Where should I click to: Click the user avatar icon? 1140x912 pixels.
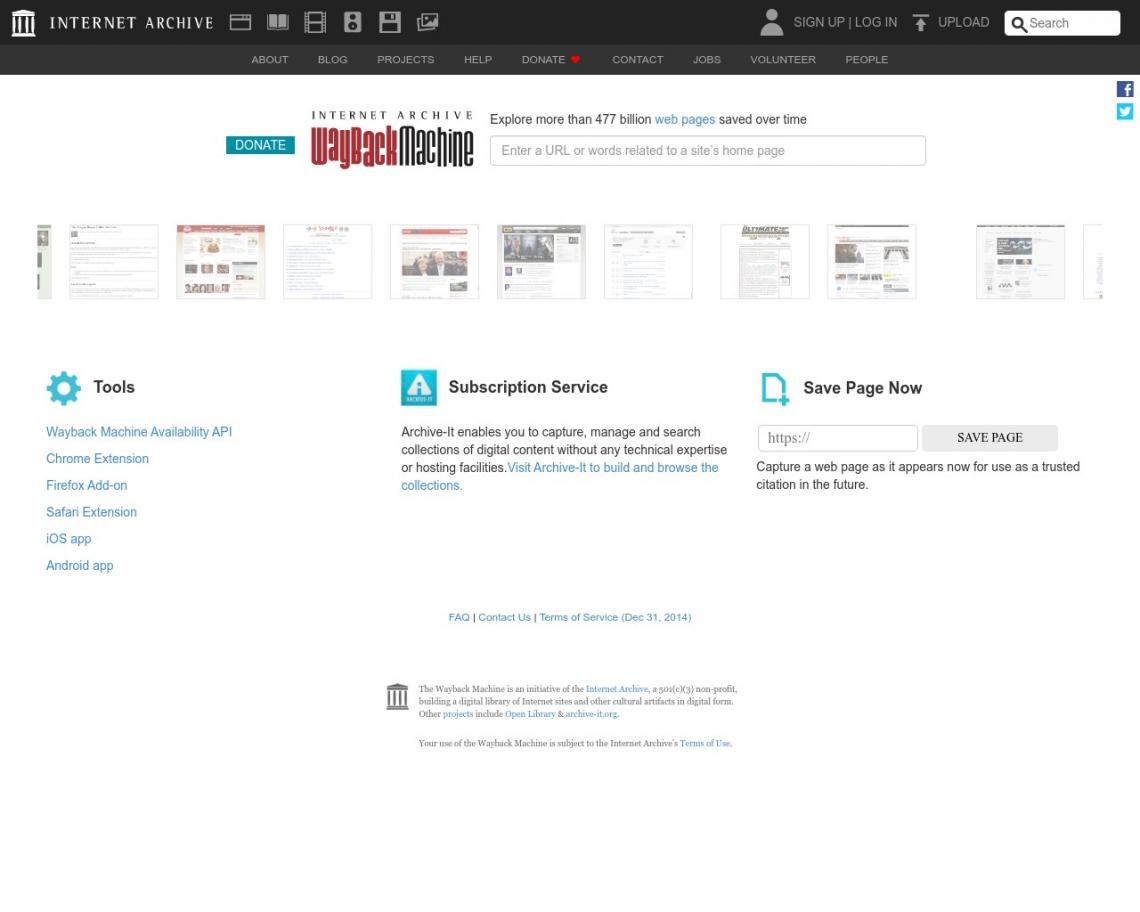tap(771, 23)
